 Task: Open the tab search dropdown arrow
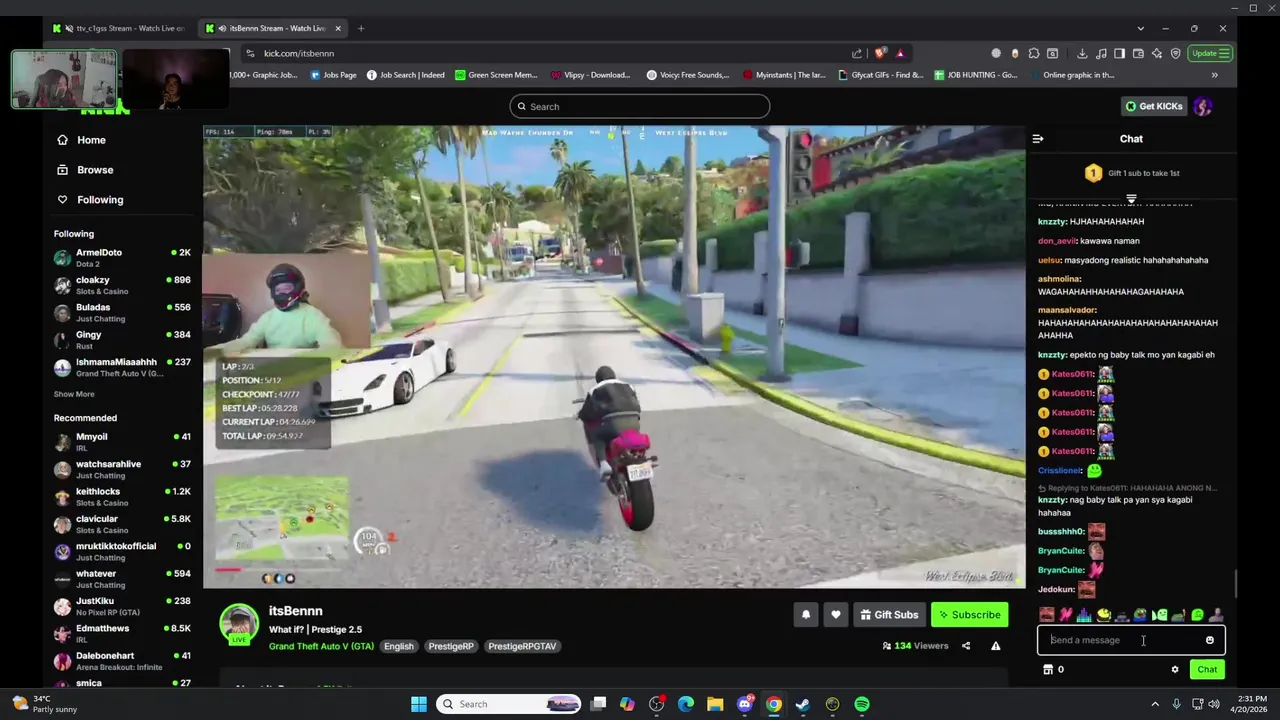coord(1140,28)
